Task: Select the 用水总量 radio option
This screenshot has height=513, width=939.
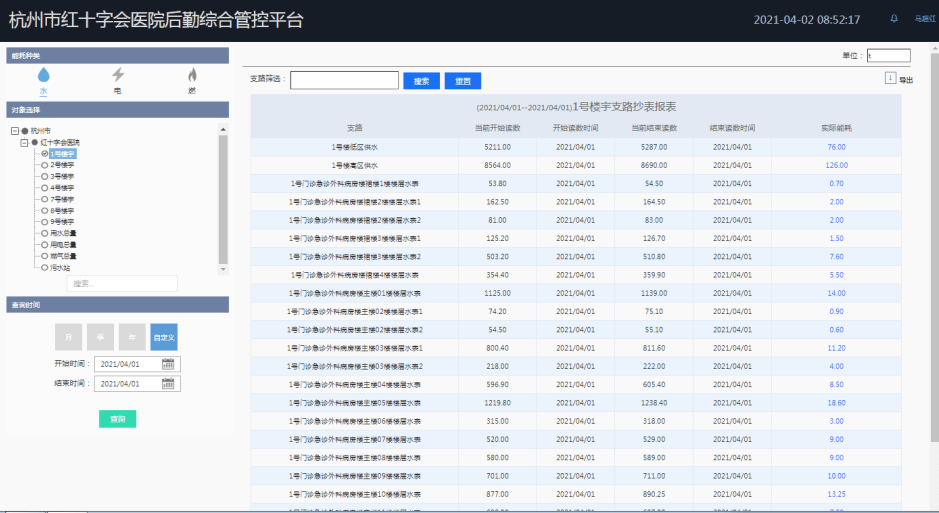Action: coord(44,233)
